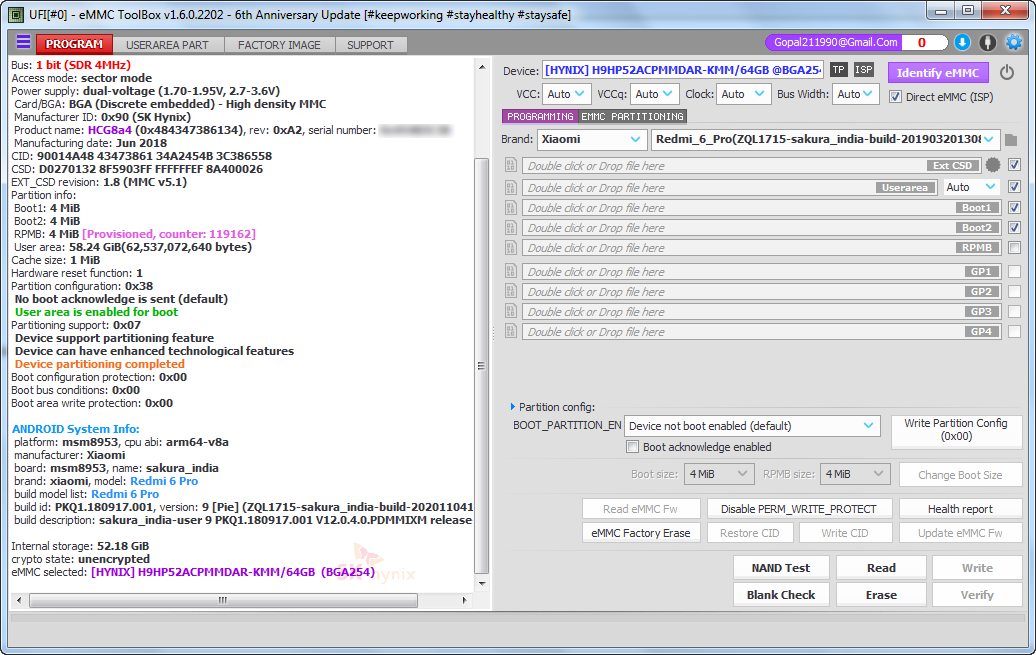The height and width of the screenshot is (655, 1036).
Task: Click the Blank Check button
Action: pos(780,595)
